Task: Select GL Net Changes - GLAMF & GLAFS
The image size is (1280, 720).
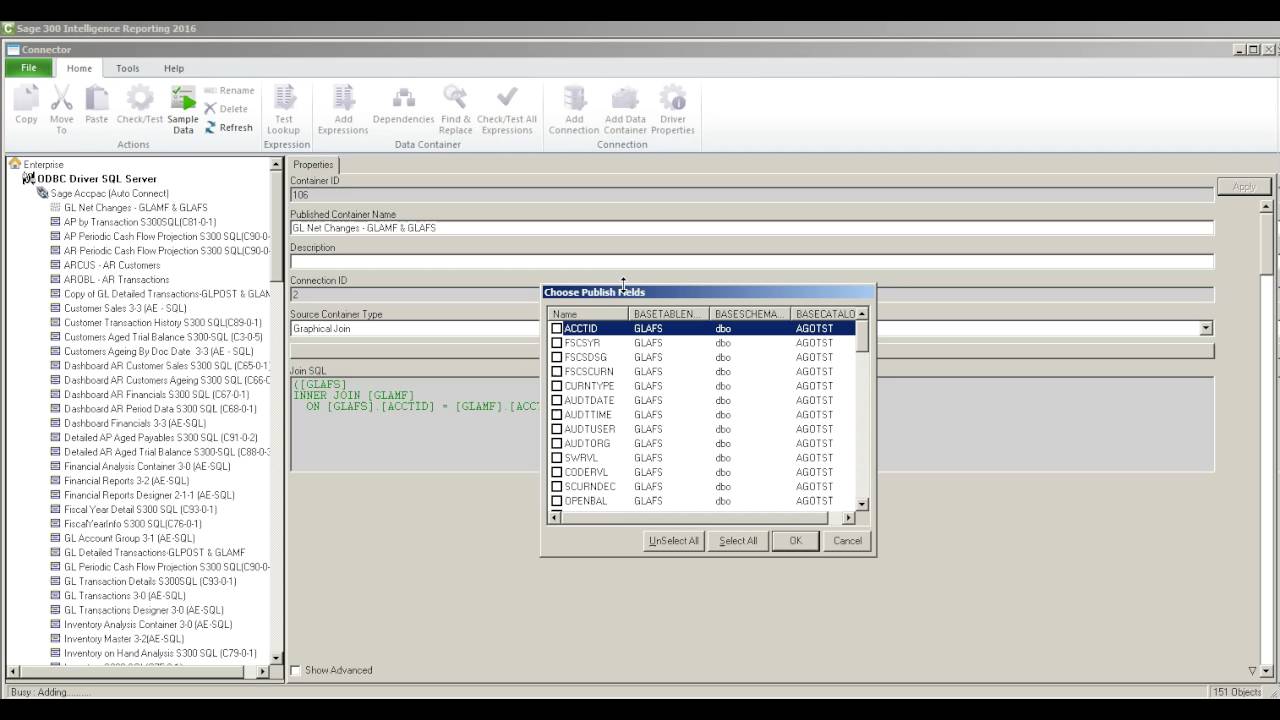Action: 136,207
